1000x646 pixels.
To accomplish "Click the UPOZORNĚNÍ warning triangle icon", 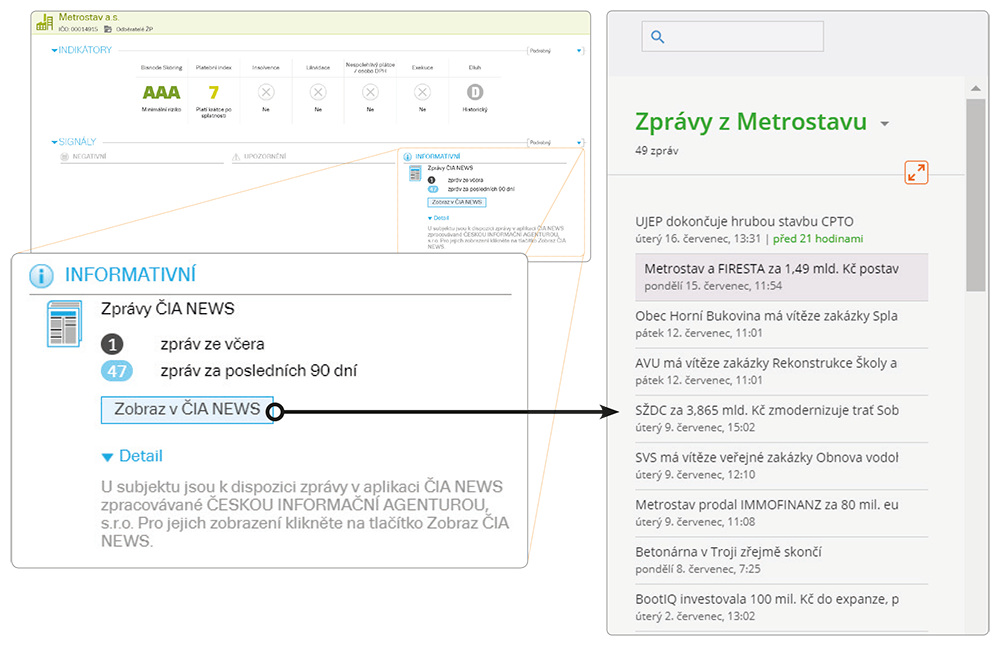I will click(x=236, y=157).
